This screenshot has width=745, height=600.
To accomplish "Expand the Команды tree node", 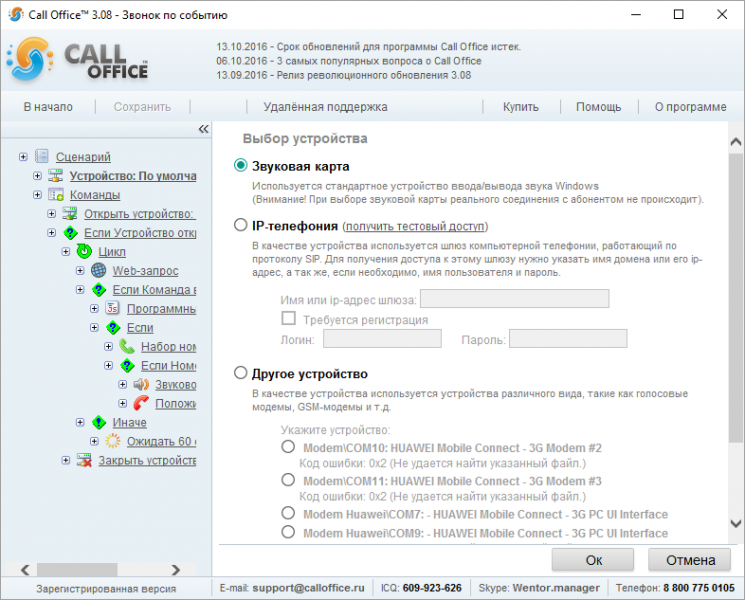I will (x=38, y=194).
